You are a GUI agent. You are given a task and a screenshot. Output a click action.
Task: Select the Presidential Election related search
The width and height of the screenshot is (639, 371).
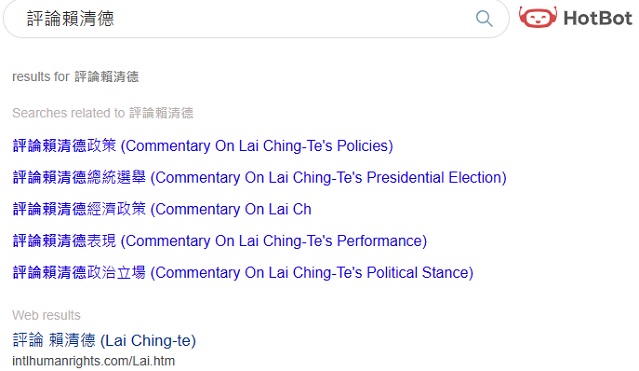point(260,177)
